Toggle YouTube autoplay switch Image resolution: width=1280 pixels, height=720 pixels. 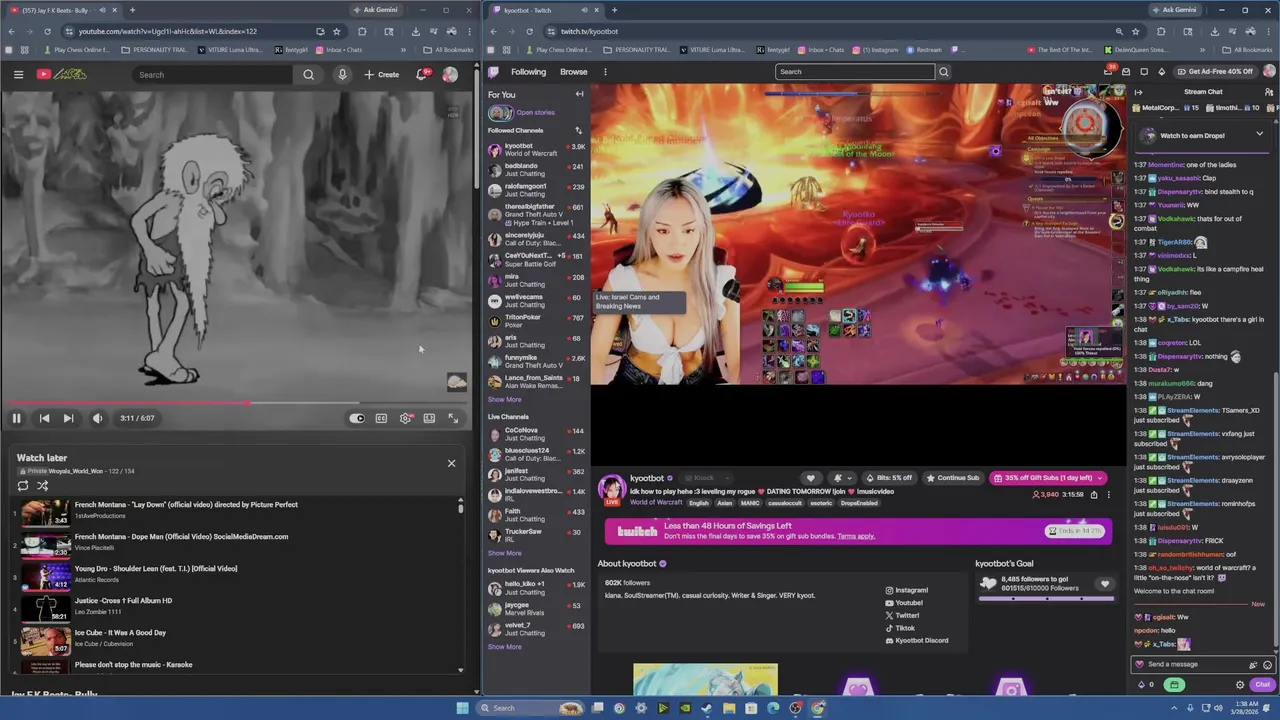(x=357, y=418)
